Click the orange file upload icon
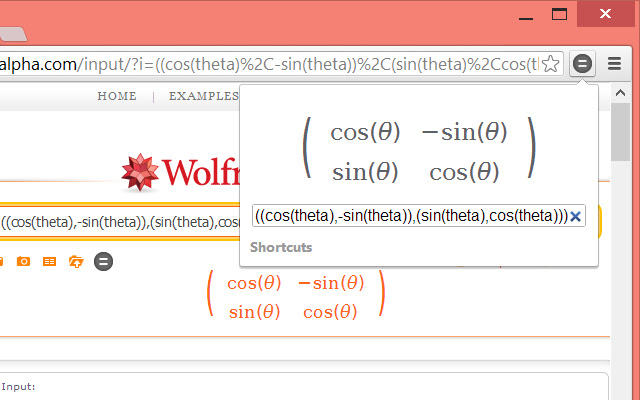The image size is (640, 400). click(x=76, y=261)
